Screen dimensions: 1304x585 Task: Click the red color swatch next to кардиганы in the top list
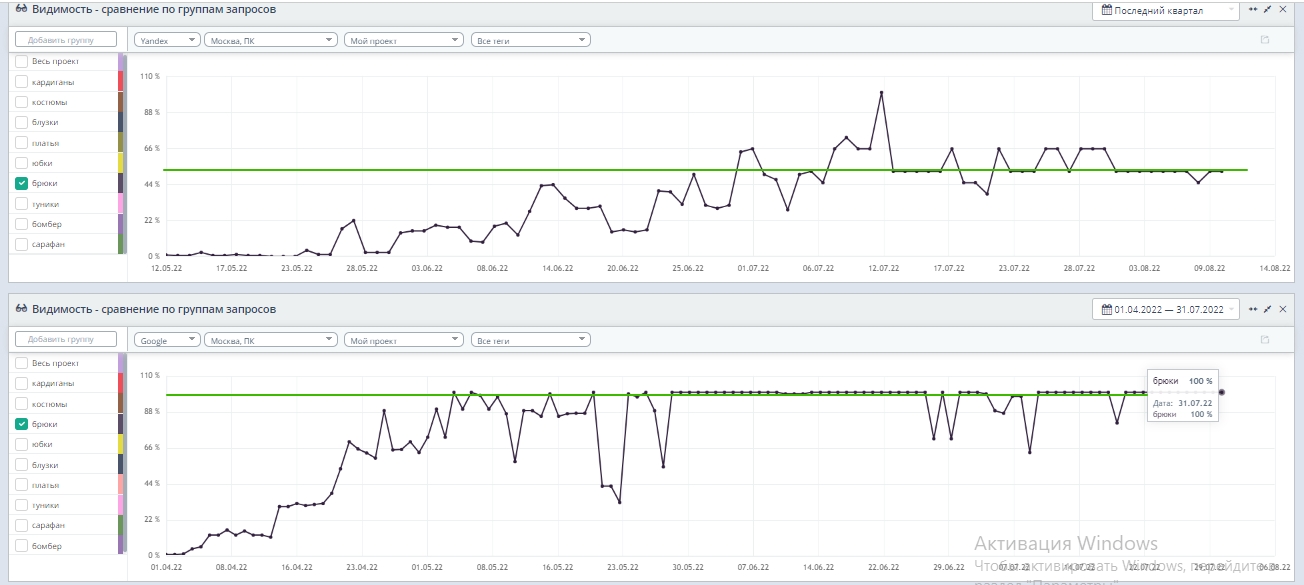point(121,82)
